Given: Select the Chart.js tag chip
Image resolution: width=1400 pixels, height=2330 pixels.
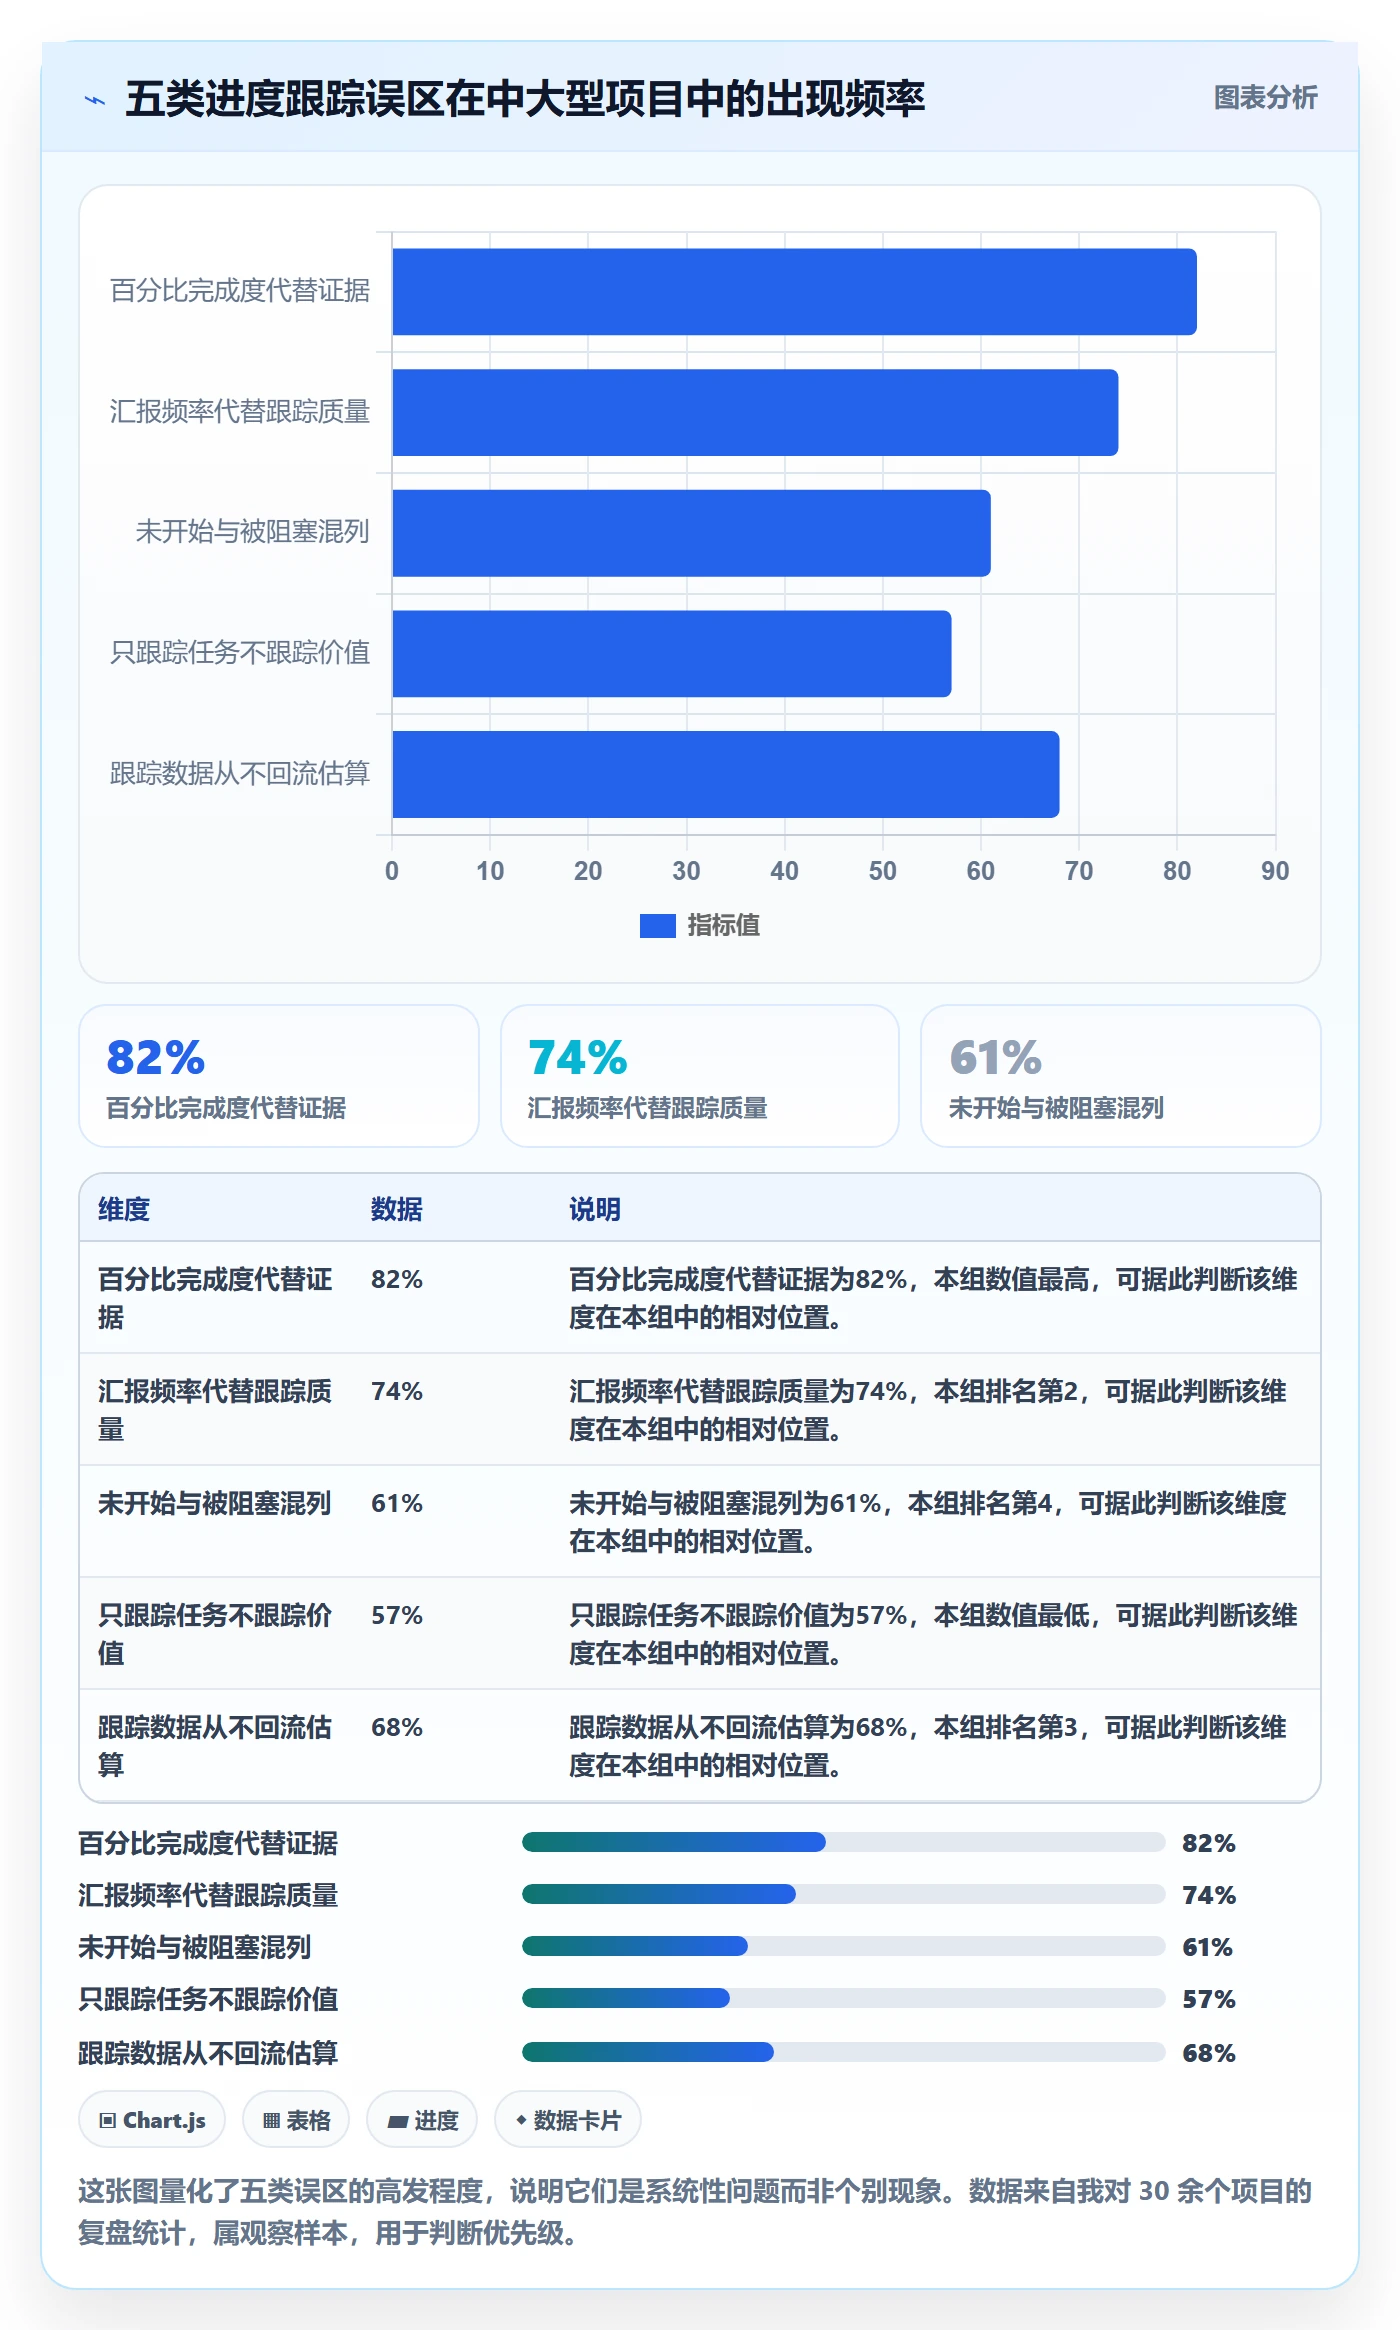Looking at the screenshot, I should coord(152,2120).
